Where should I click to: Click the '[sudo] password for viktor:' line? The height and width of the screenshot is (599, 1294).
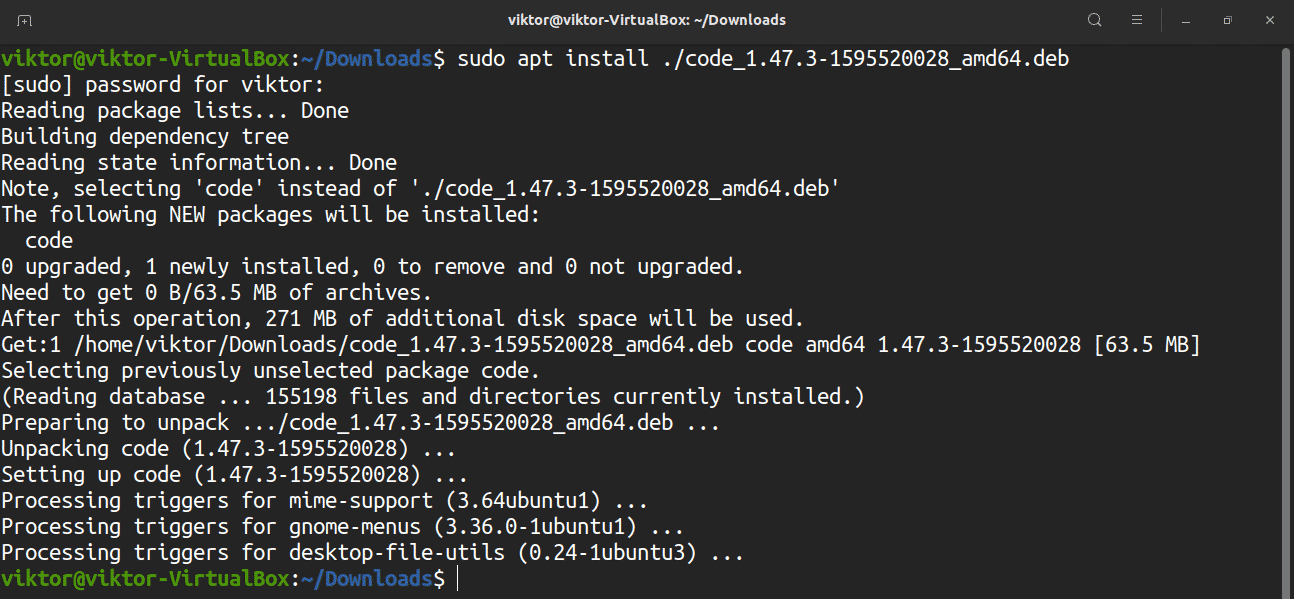click(163, 85)
